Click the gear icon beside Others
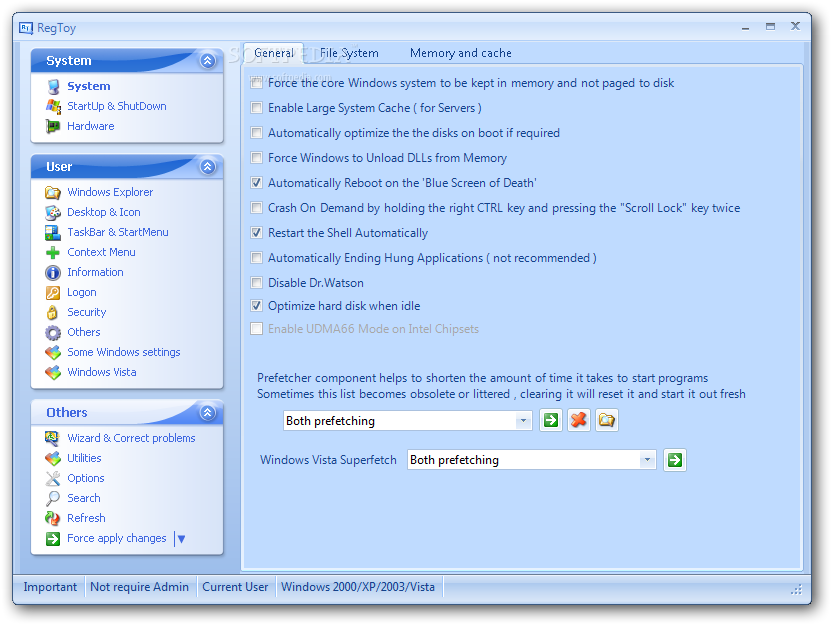Image resolution: width=832 pixels, height=625 pixels. (53, 333)
